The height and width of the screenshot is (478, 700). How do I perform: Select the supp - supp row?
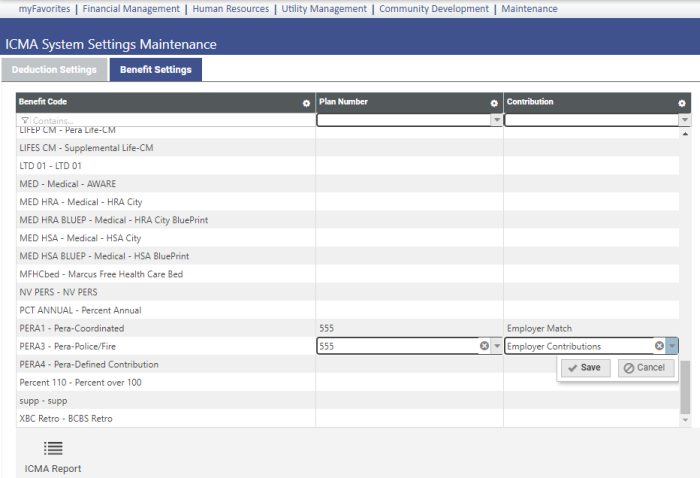(x=347, y=400)
